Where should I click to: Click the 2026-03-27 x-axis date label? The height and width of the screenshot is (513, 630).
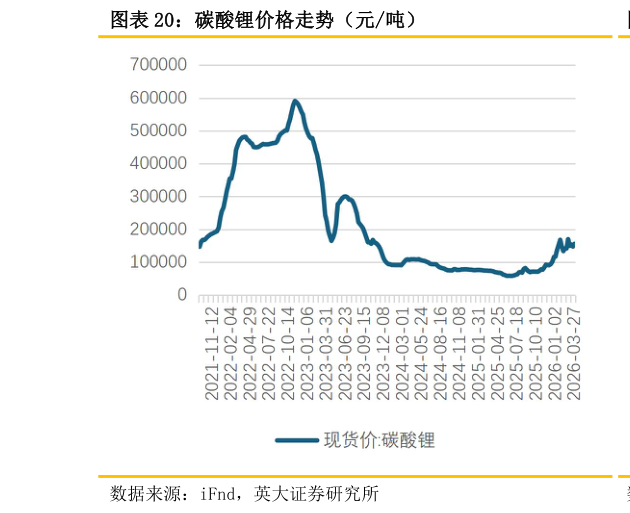click(x=574, y=353)
